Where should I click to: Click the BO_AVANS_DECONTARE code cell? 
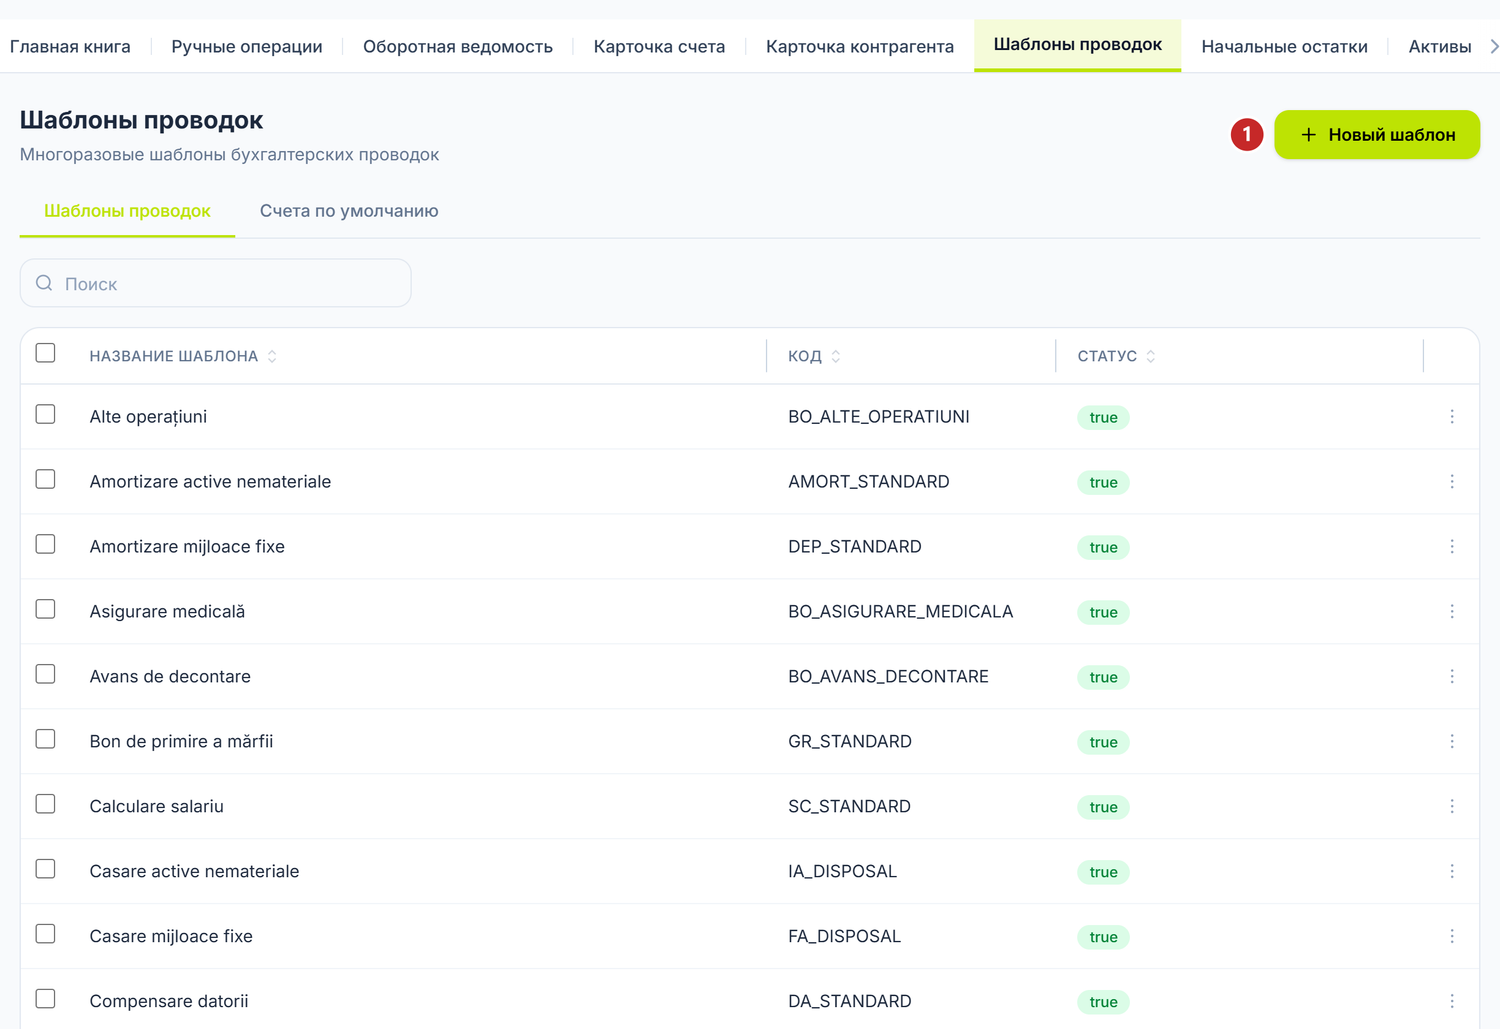[888, 677]
